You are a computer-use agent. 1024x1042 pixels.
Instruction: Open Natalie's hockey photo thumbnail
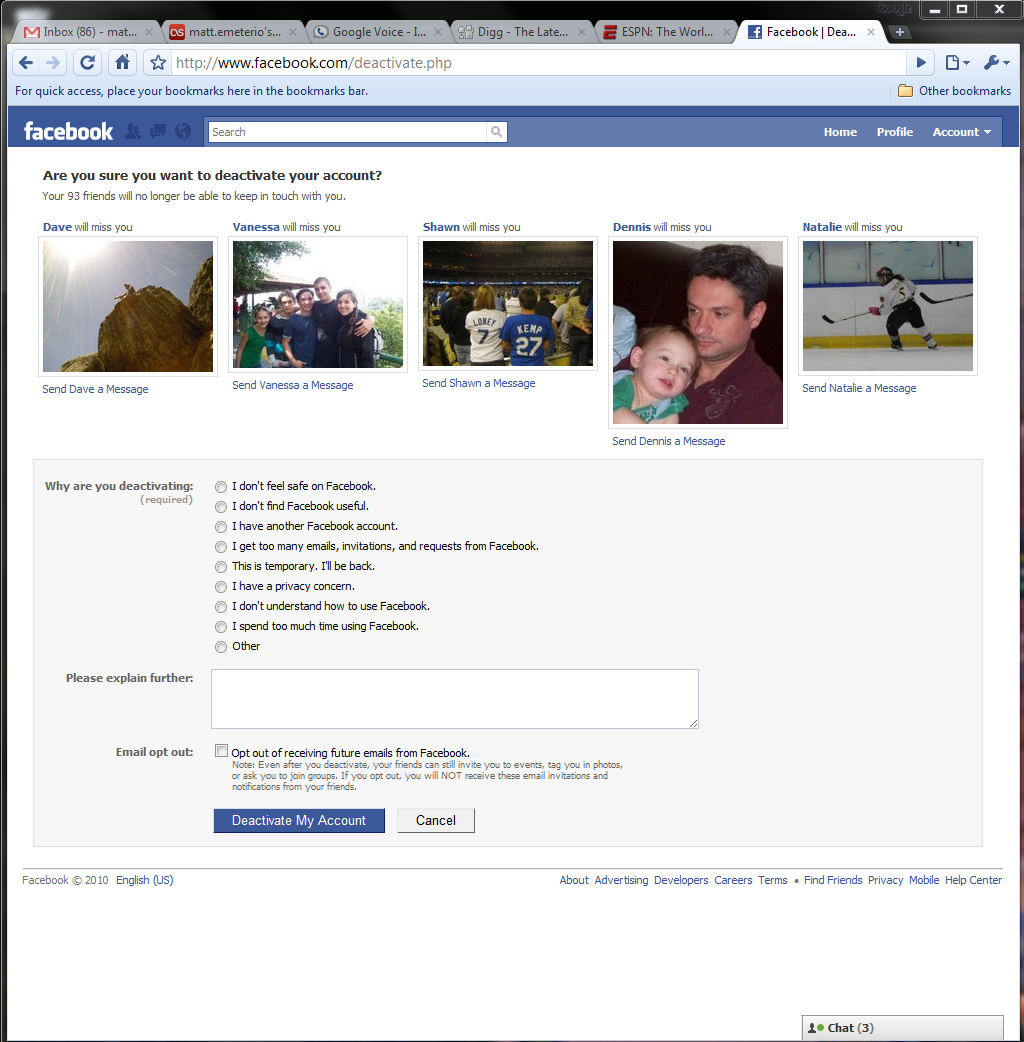tap(888, 306)
